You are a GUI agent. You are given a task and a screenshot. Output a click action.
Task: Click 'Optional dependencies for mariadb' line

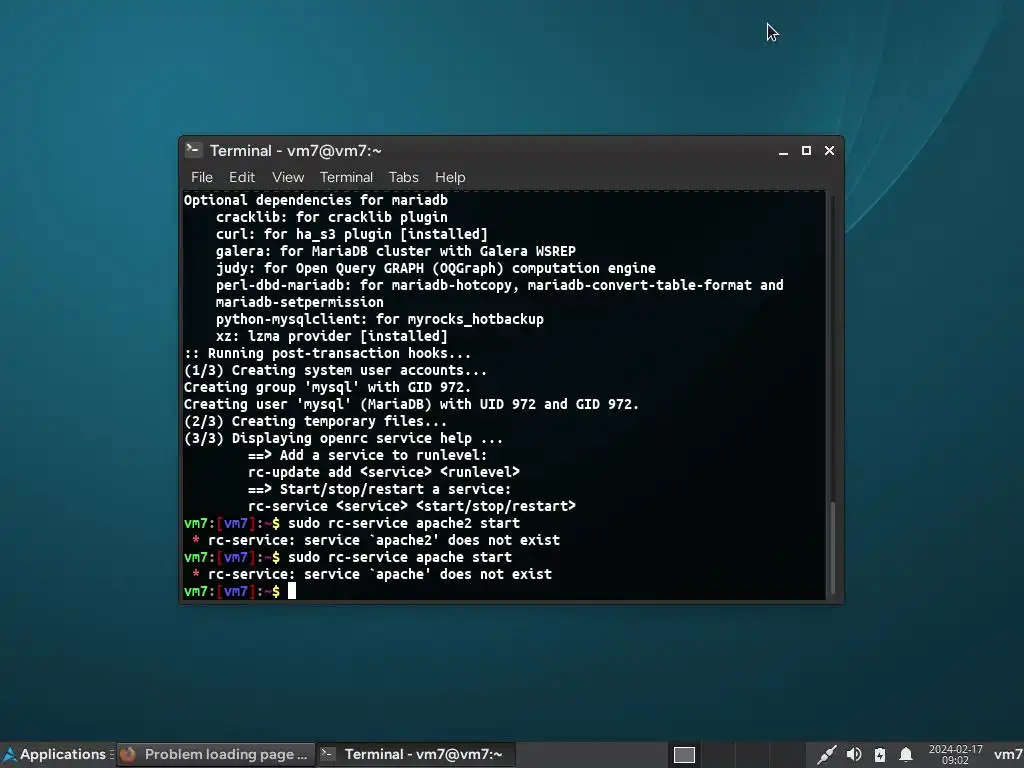tap(315, 200)
